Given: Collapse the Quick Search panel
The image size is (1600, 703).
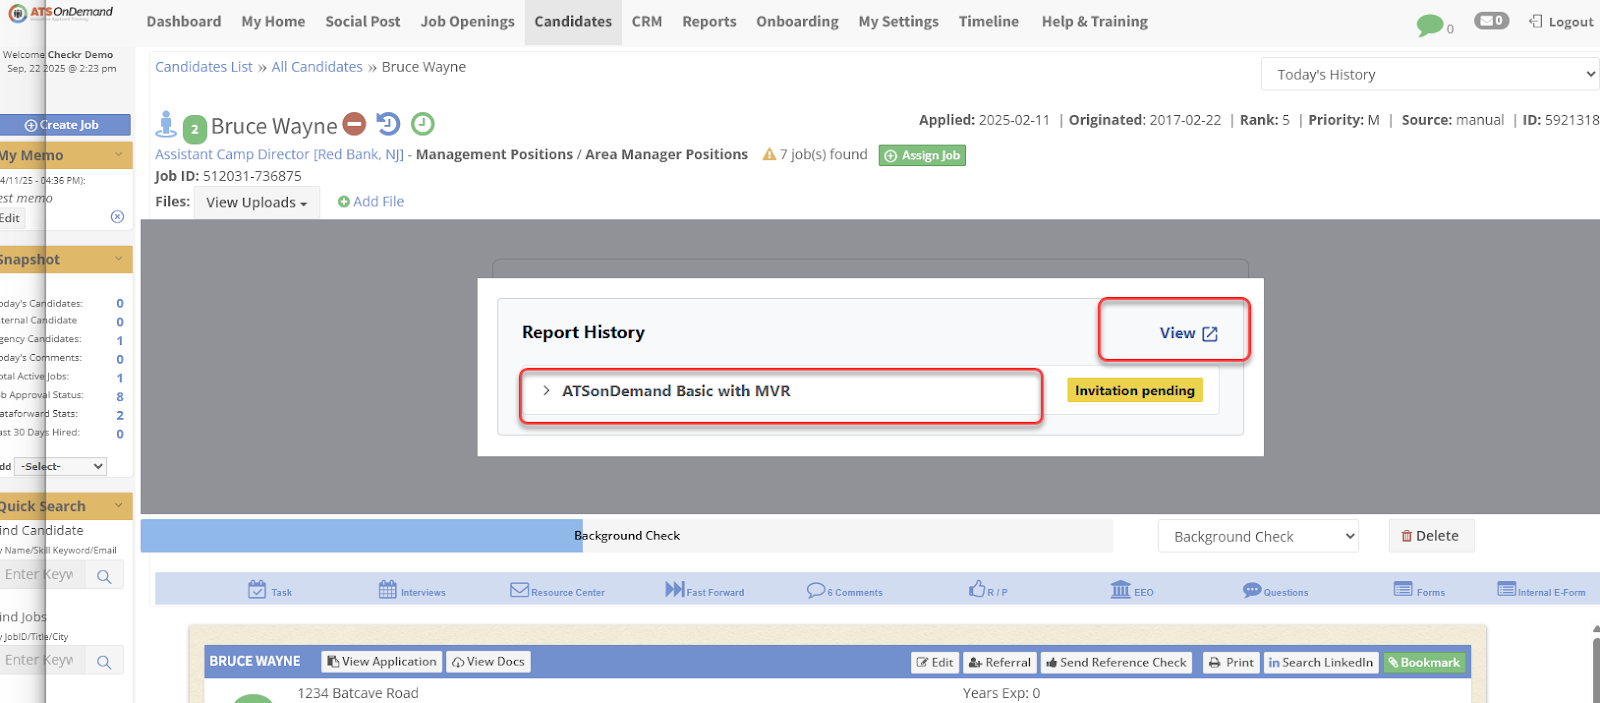Looking at the screenshot, I should [119, 505].
